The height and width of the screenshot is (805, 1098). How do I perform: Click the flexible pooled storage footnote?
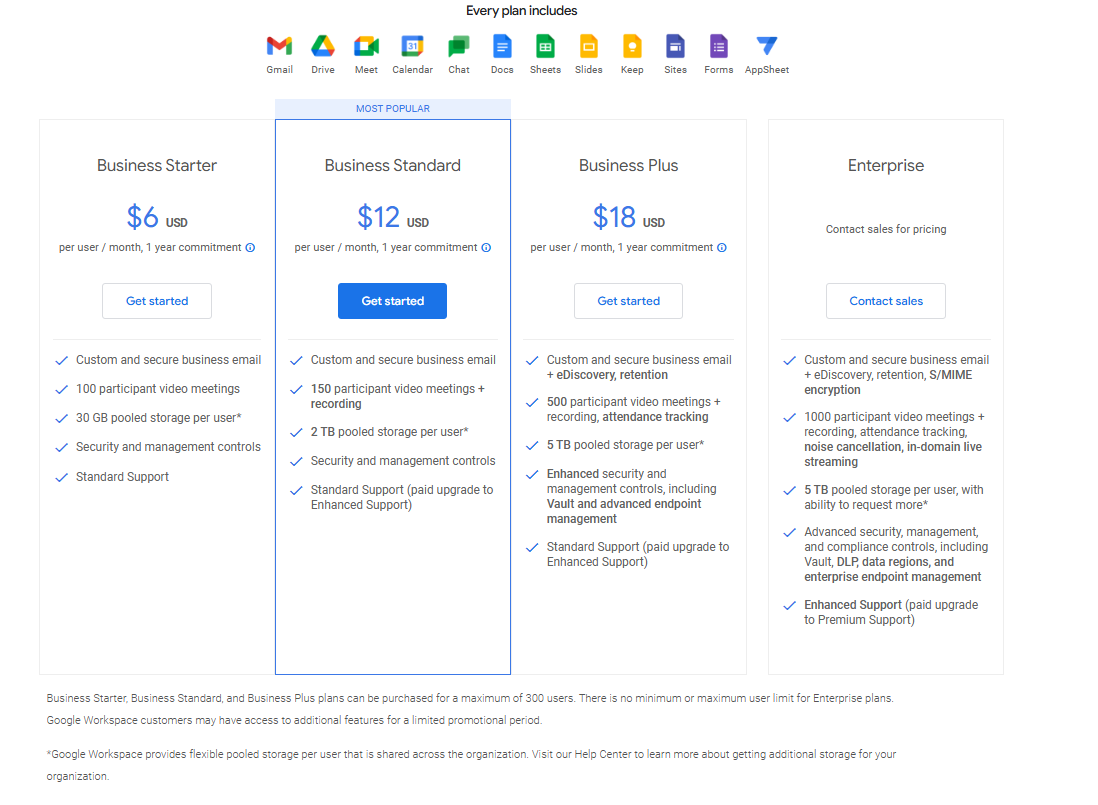[471, 765]
